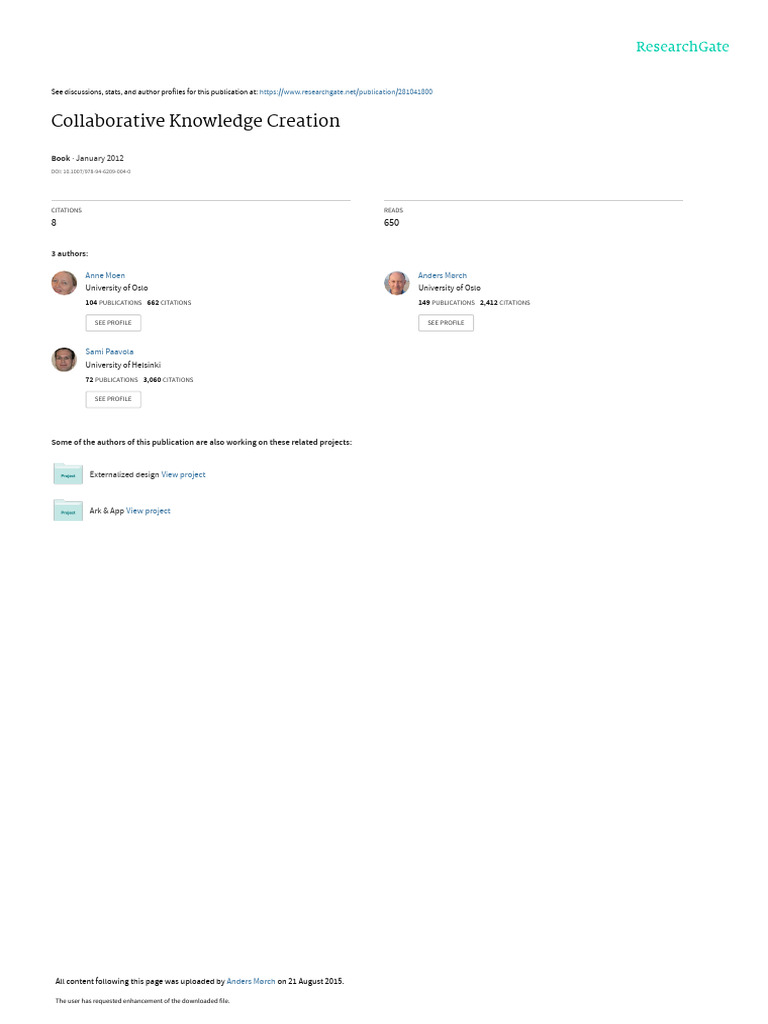Click the reads count of 650

(x=391, y=223)
